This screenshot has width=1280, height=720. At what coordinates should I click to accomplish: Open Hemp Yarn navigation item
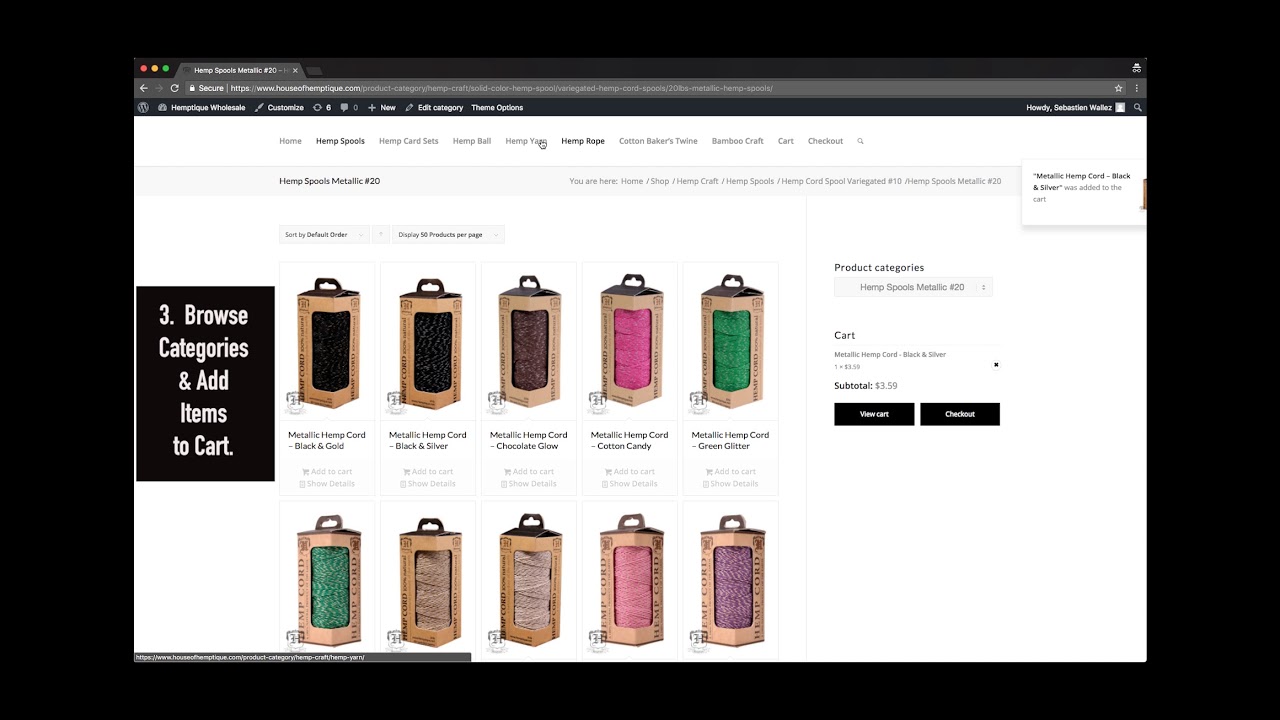[x=526, y=141]
